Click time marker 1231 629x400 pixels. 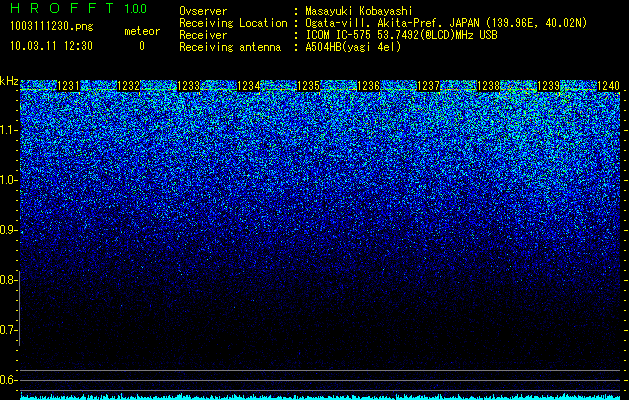coord(69,85)
